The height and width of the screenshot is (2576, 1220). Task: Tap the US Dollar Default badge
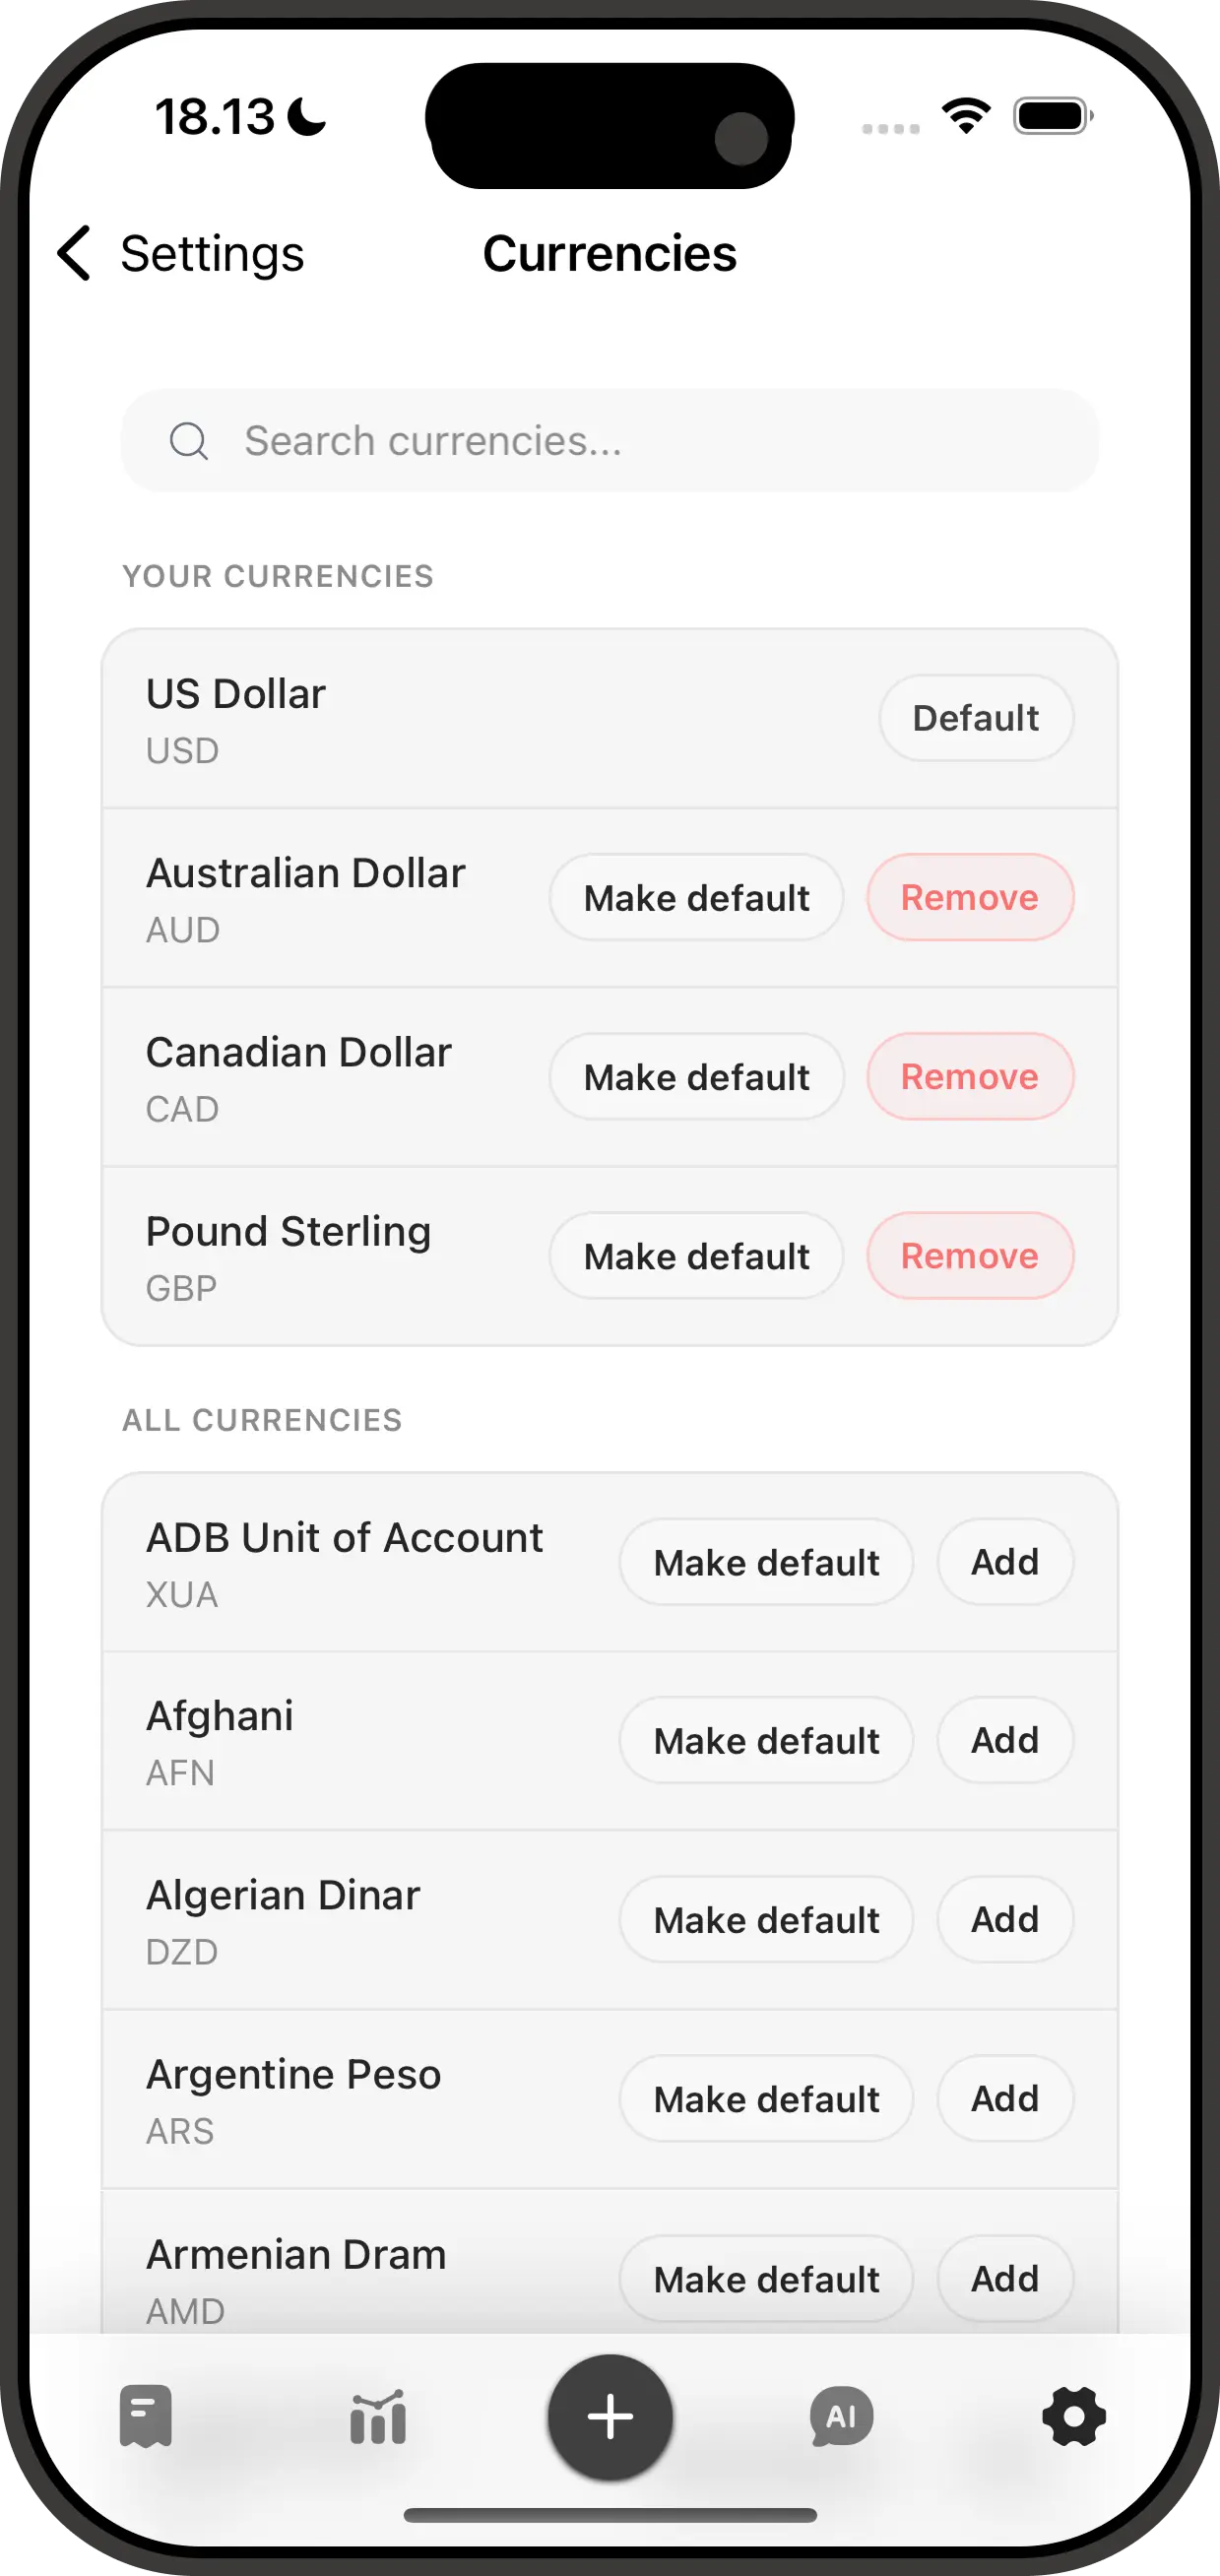tap(975, 718)
